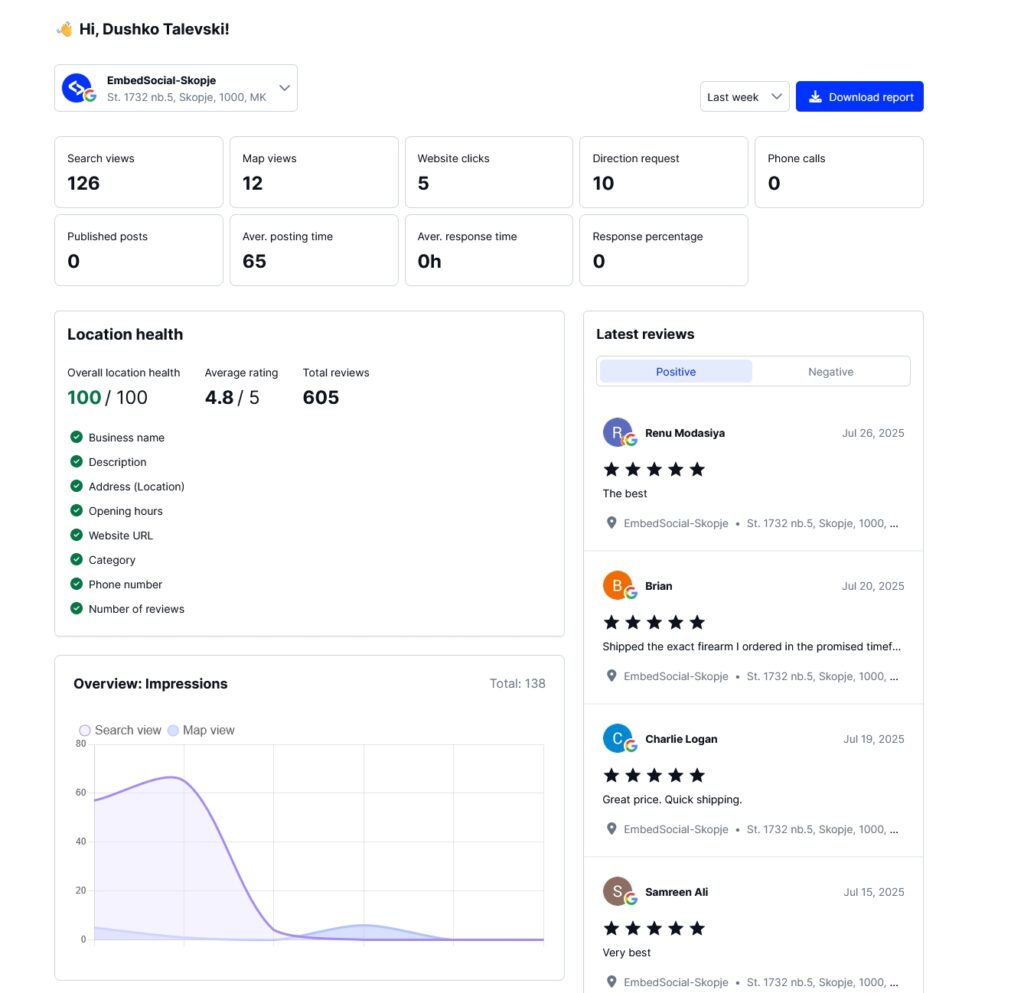Click reviewer name Brian
This screenshot has height=993, width=1024.
click(658, 586)
